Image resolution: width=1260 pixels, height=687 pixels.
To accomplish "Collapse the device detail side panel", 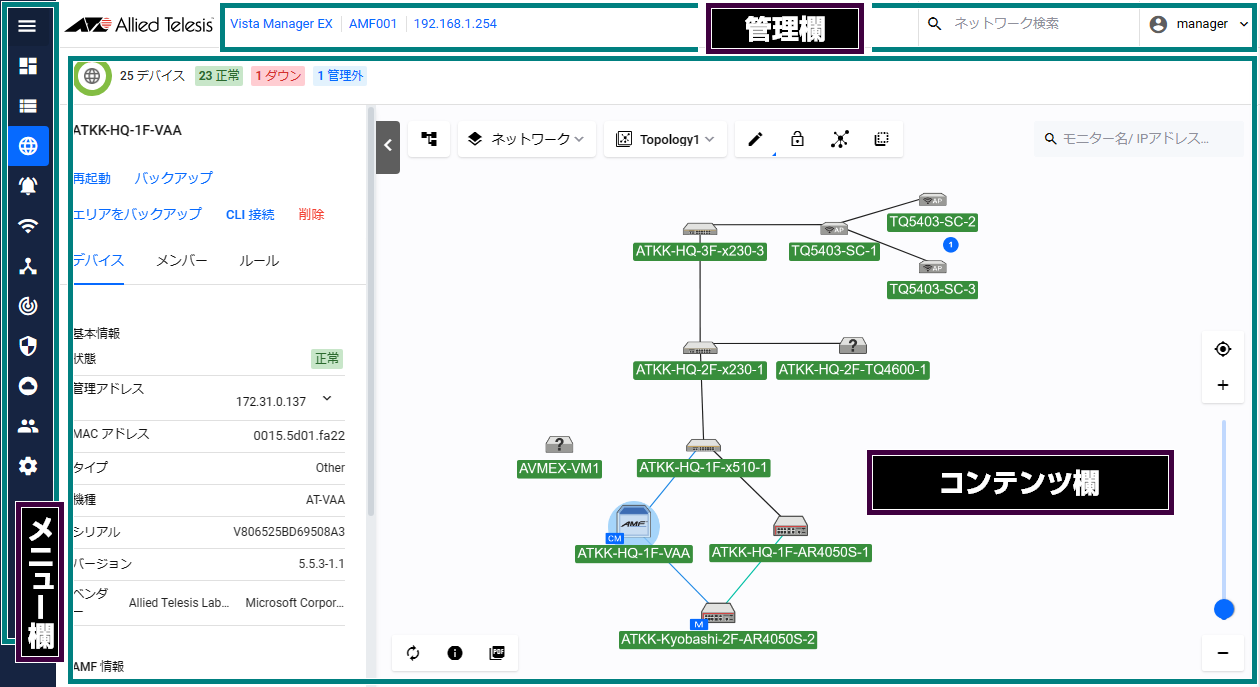I will (x=388, y=146).
